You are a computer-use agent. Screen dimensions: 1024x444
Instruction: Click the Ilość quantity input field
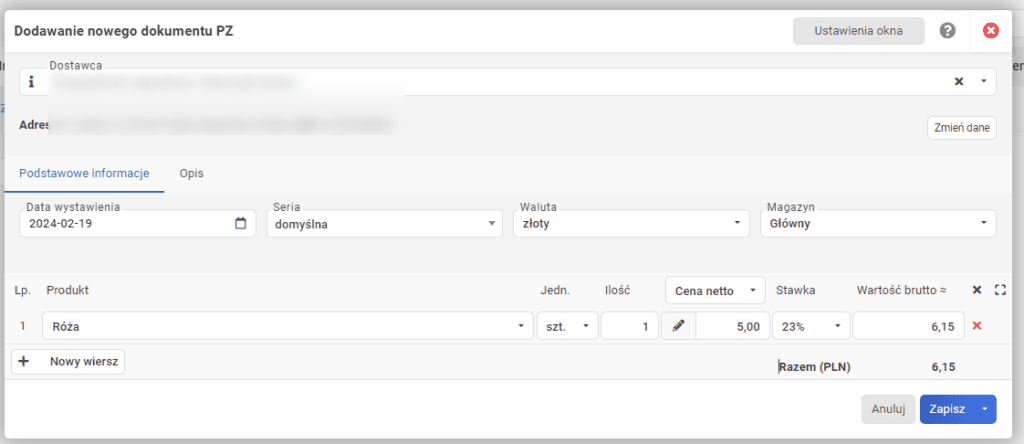tap(629, 326)
